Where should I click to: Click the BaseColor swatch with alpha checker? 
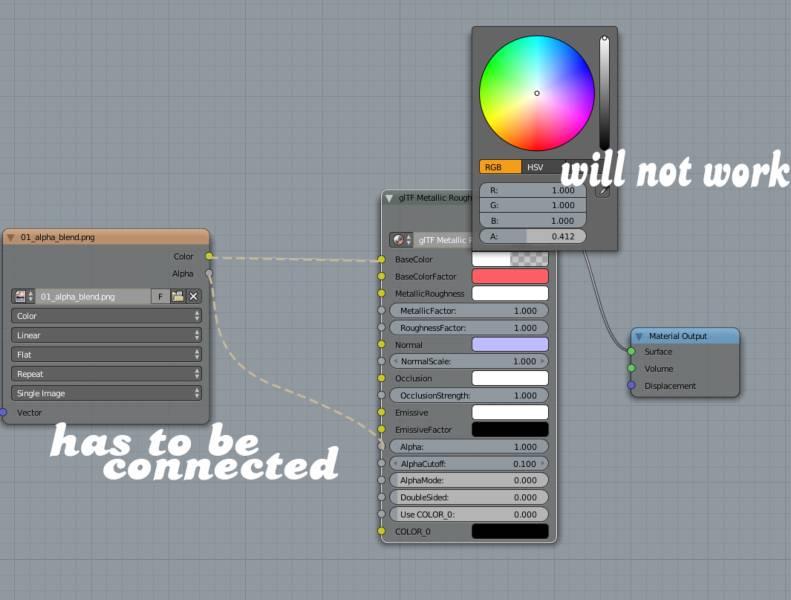tap(510, 259)
